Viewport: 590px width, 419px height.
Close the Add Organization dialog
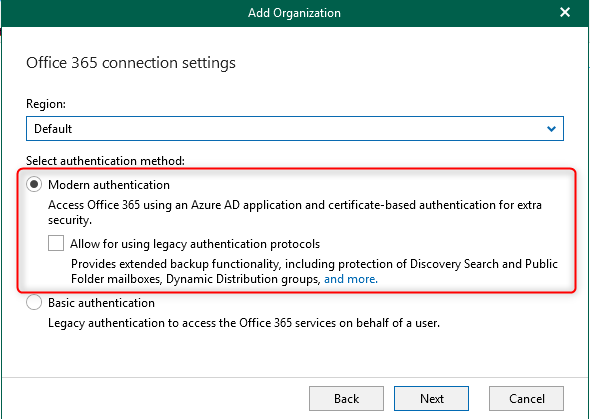(x=565, y=12)
